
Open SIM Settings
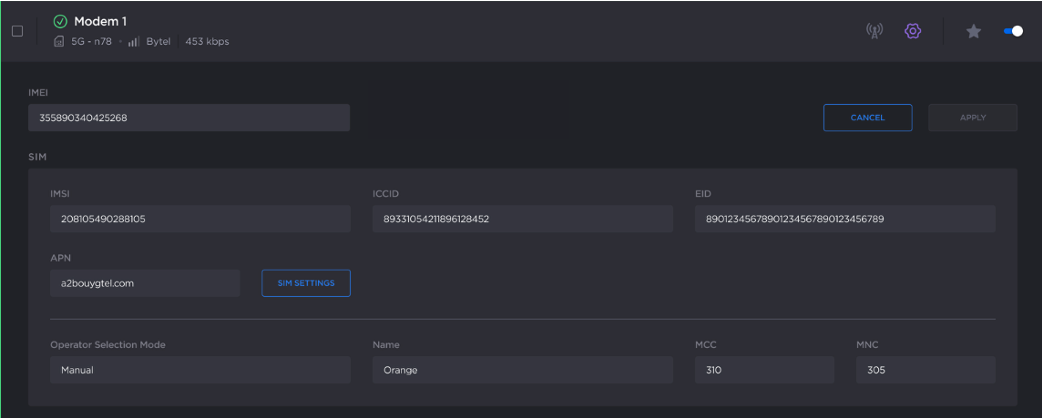pyautogui.click(x=306, y=283)
